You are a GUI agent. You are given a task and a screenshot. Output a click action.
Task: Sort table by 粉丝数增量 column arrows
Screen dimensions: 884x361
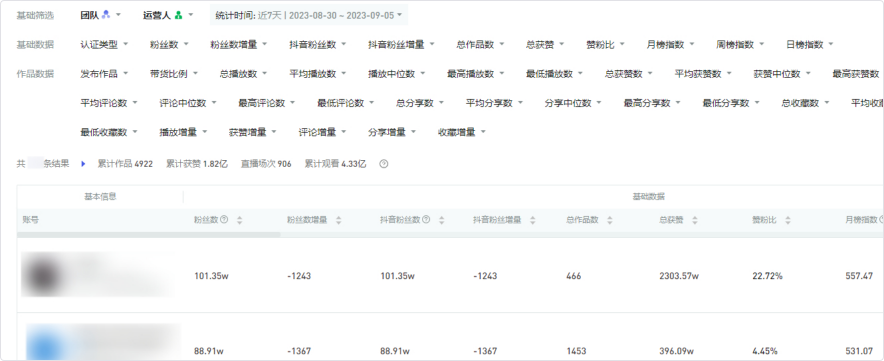(338, 220)
